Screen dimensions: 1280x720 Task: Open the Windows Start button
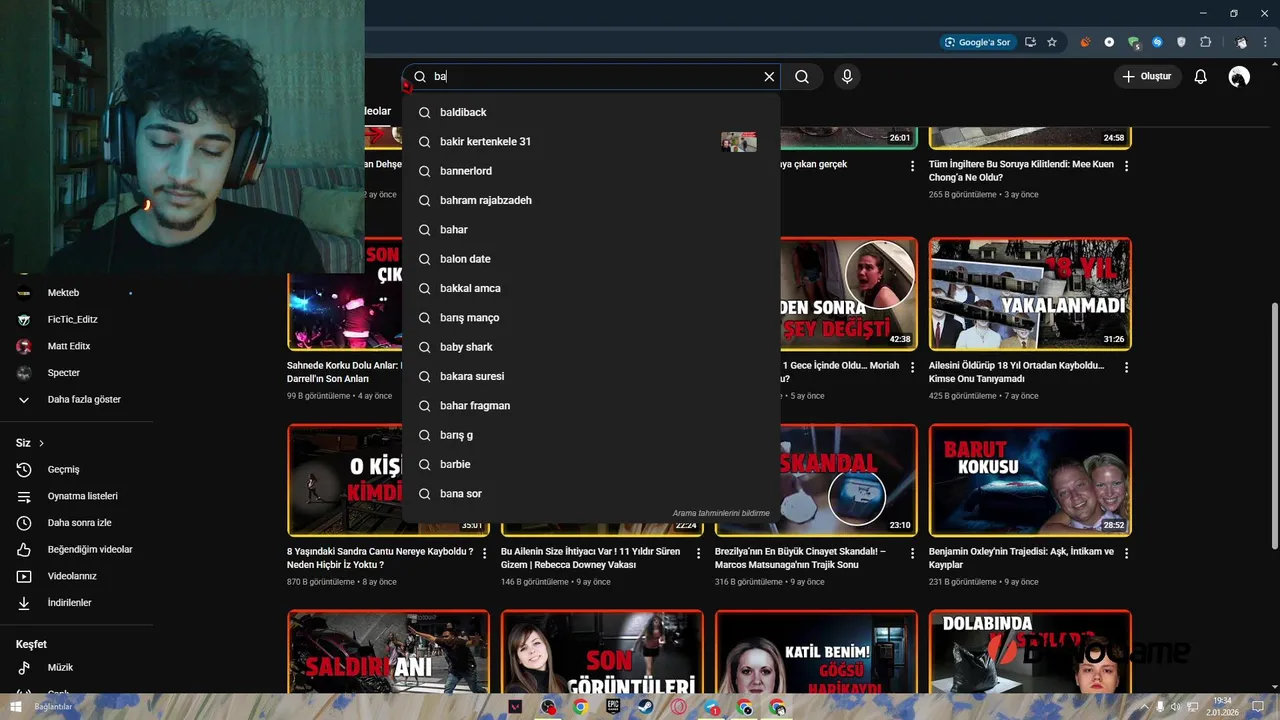pos(14,707)
